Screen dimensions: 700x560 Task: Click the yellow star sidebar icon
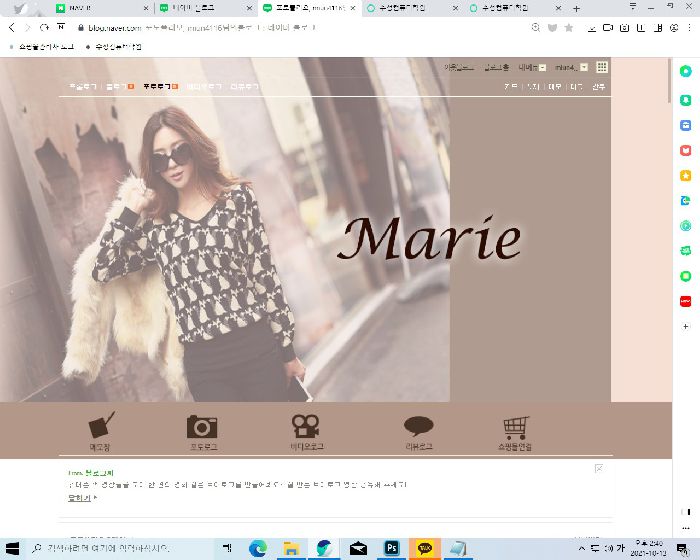686,175
